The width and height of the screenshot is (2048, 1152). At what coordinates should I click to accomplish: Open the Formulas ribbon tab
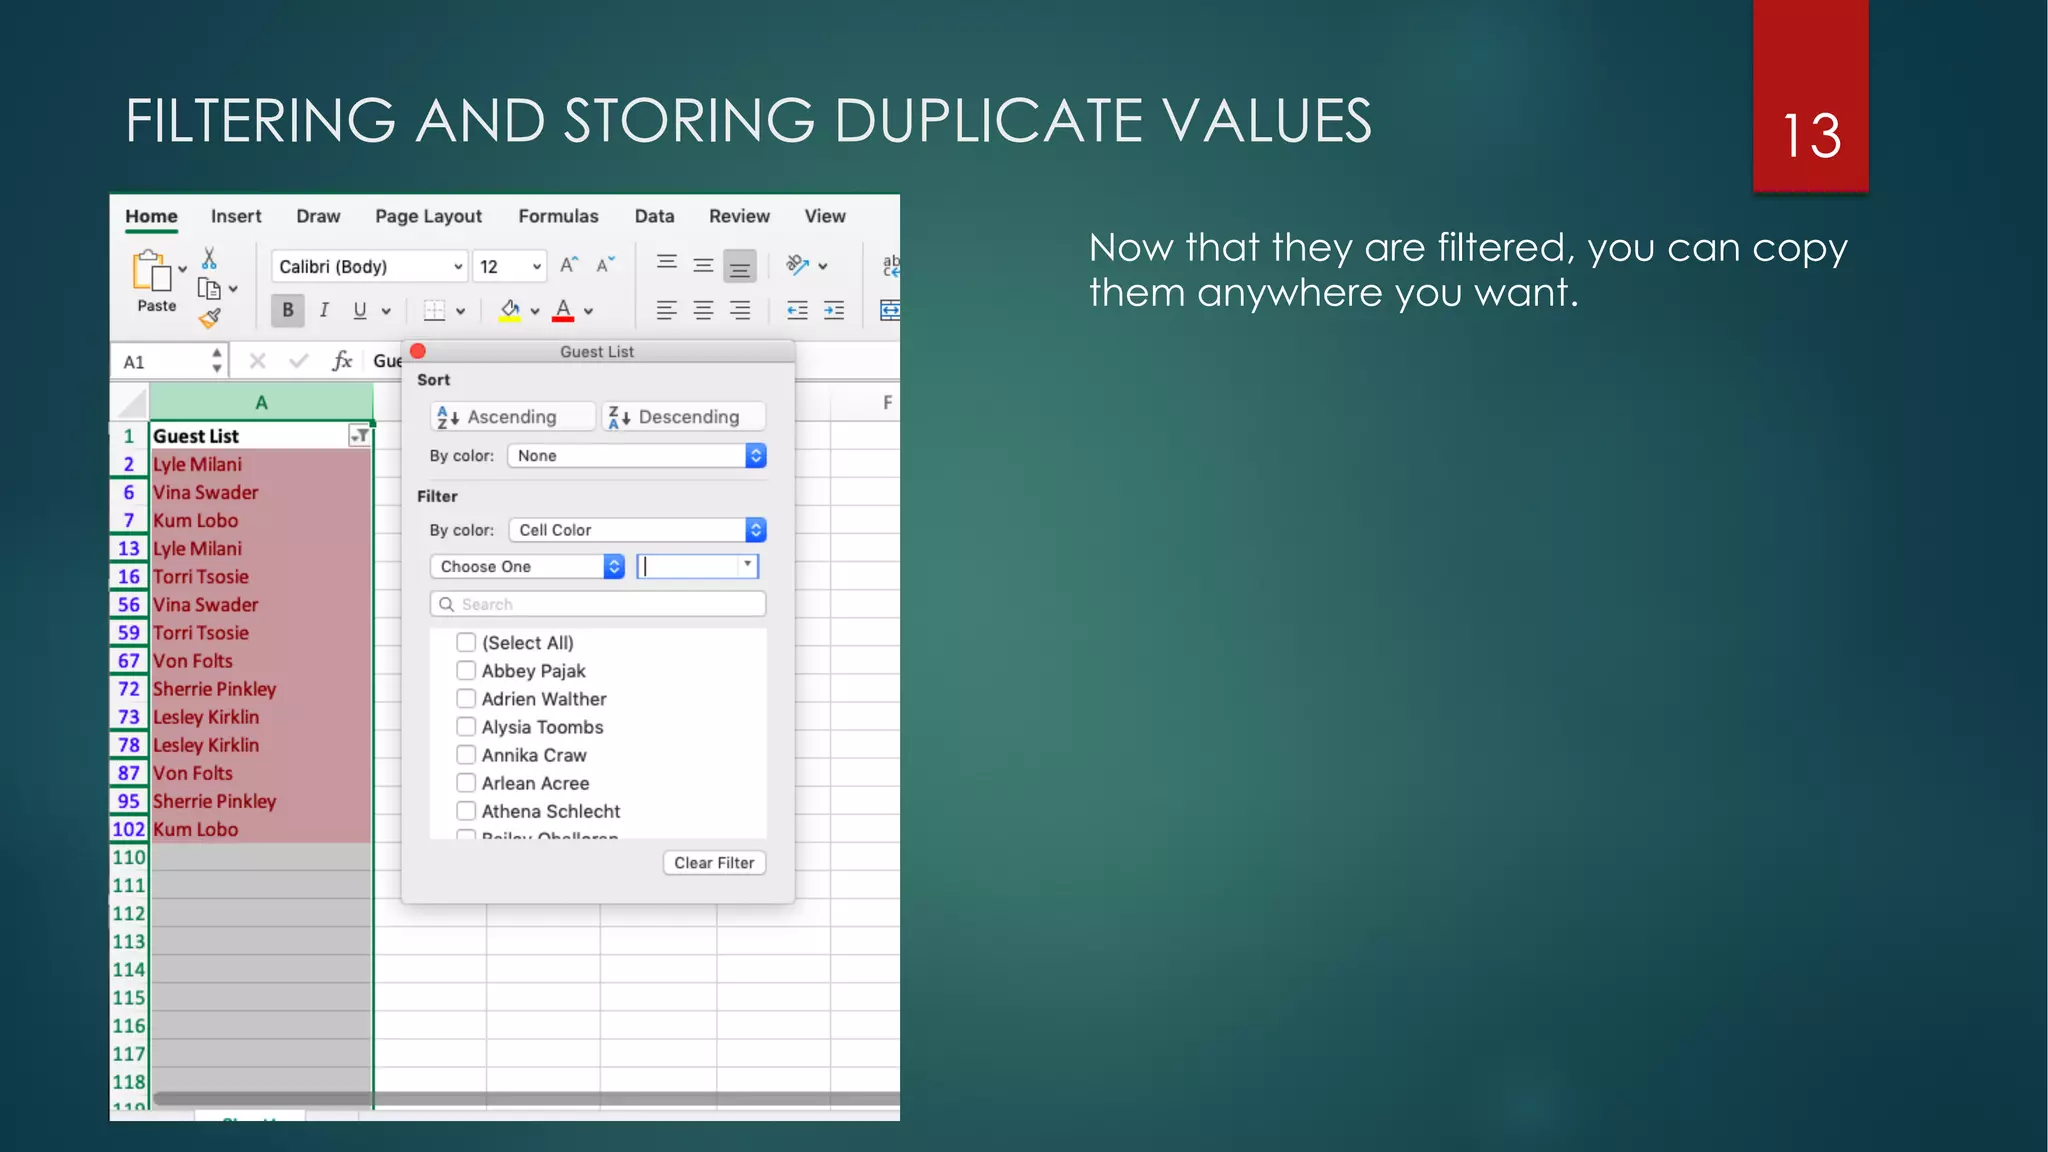[558, 216]
